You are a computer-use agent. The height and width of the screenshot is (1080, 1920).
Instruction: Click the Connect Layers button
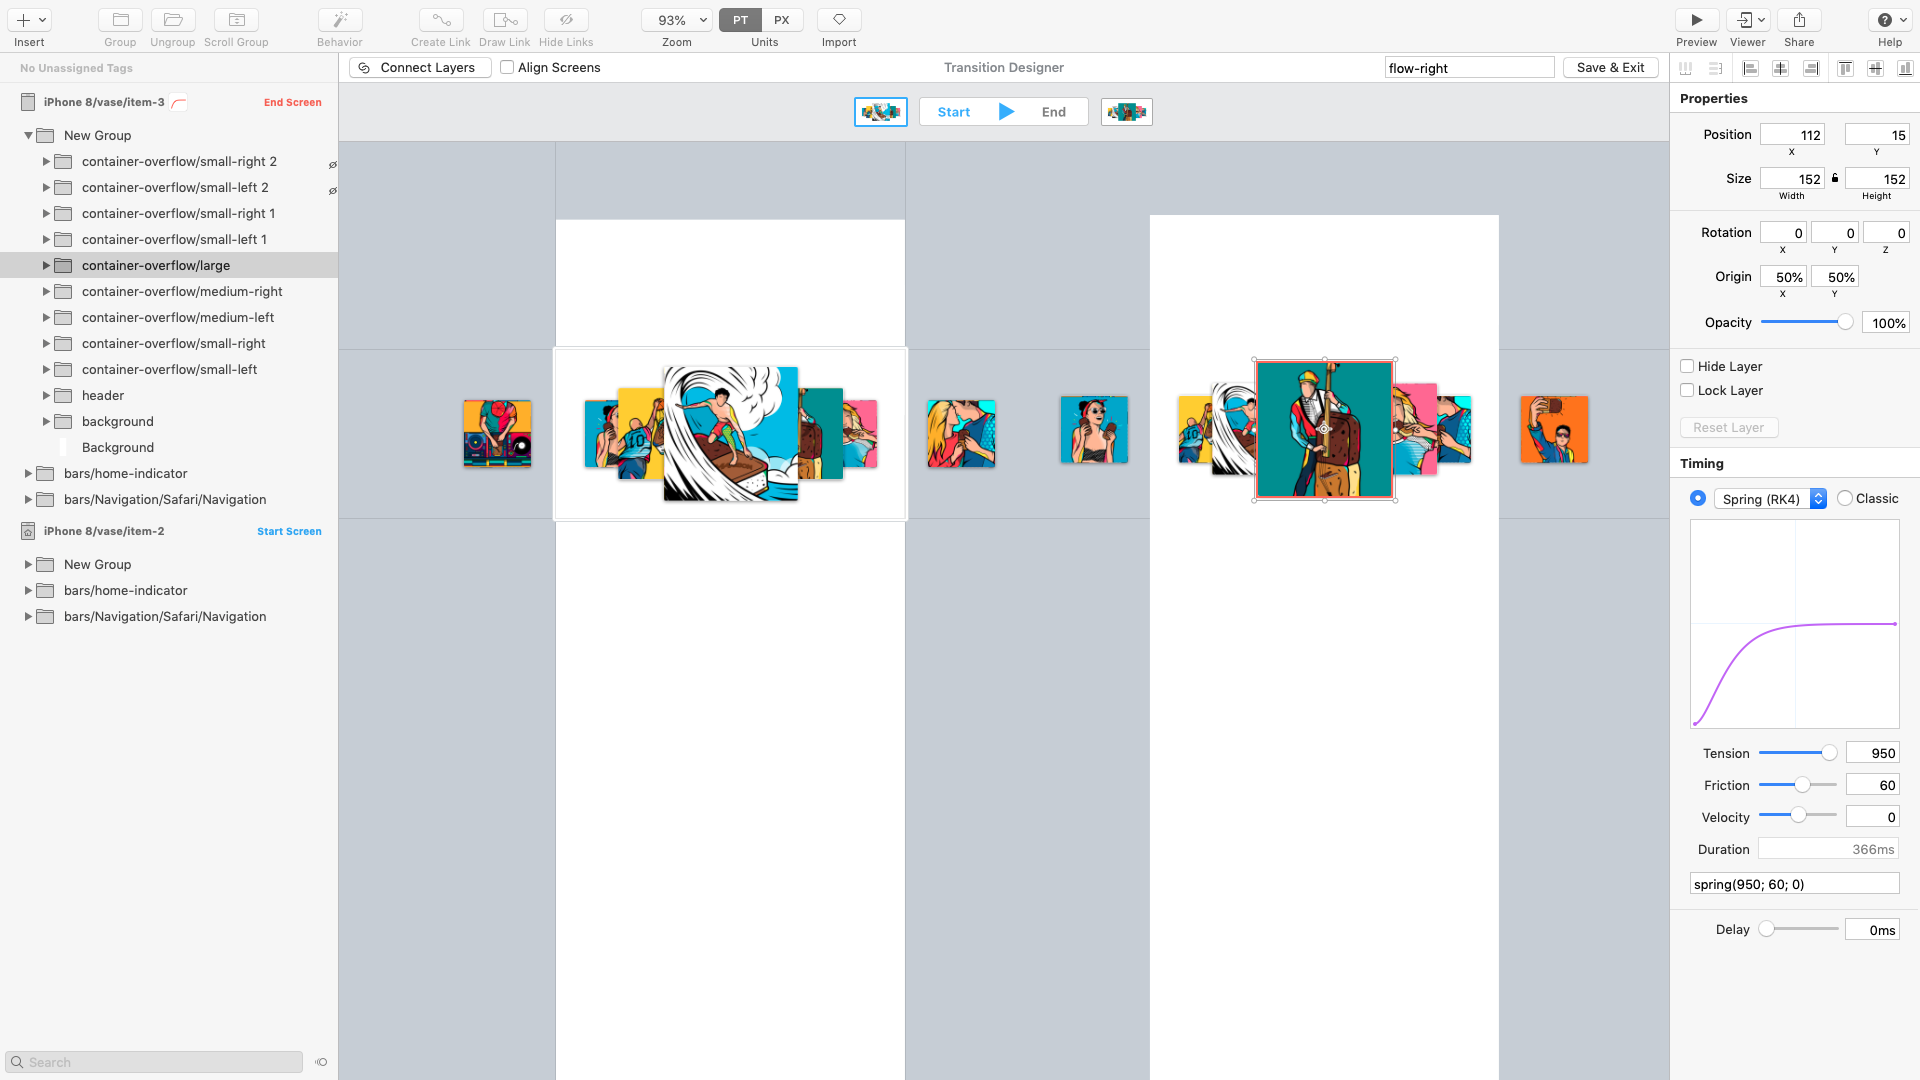point(420,67)
